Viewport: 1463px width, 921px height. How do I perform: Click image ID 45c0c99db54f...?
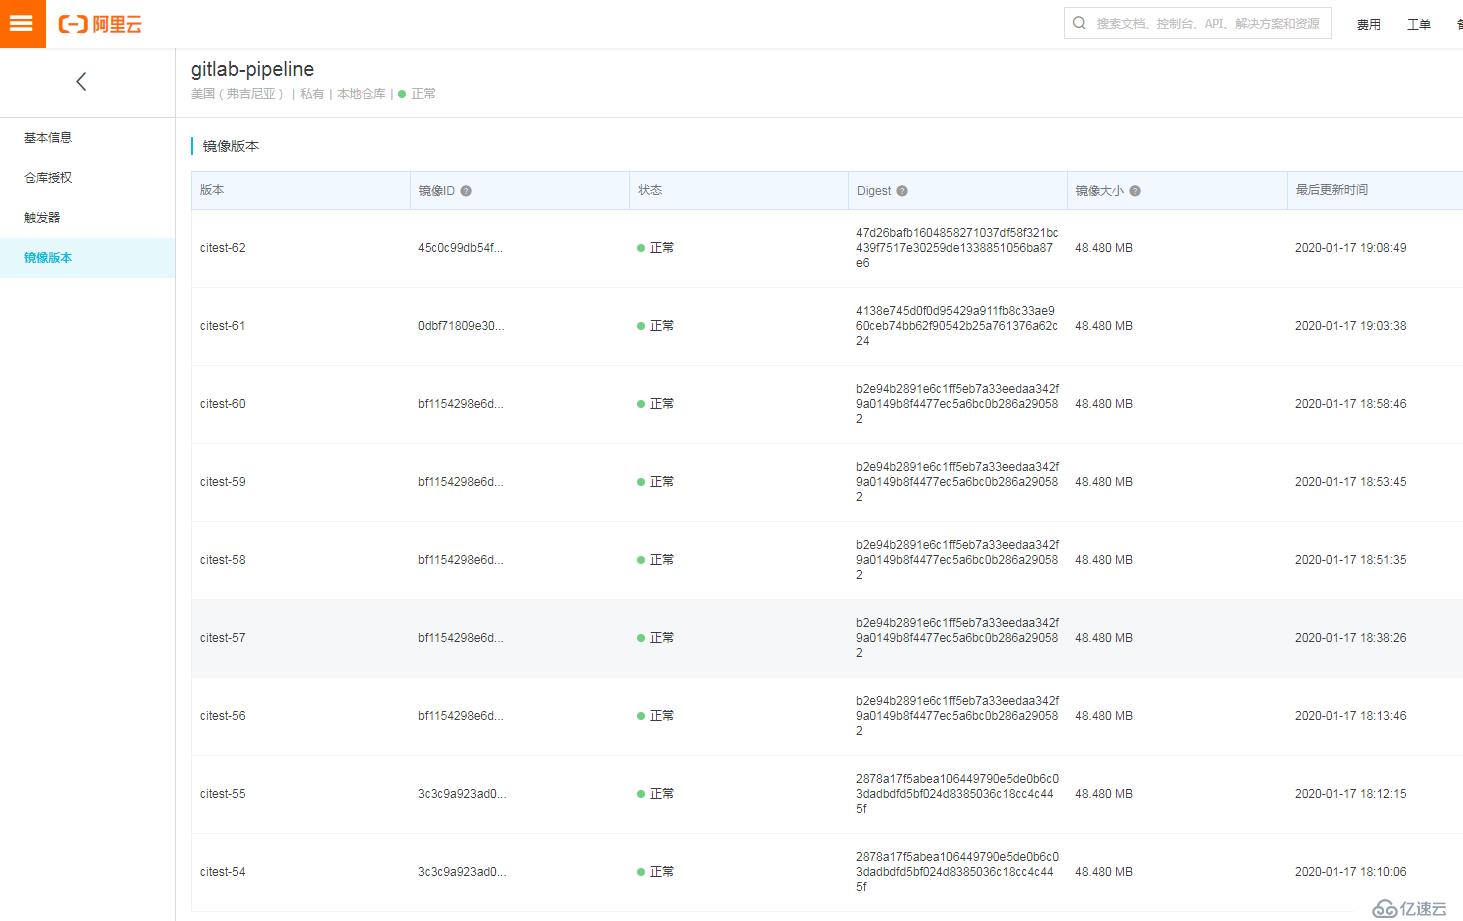pyautogui.click(x=460, y=248)
